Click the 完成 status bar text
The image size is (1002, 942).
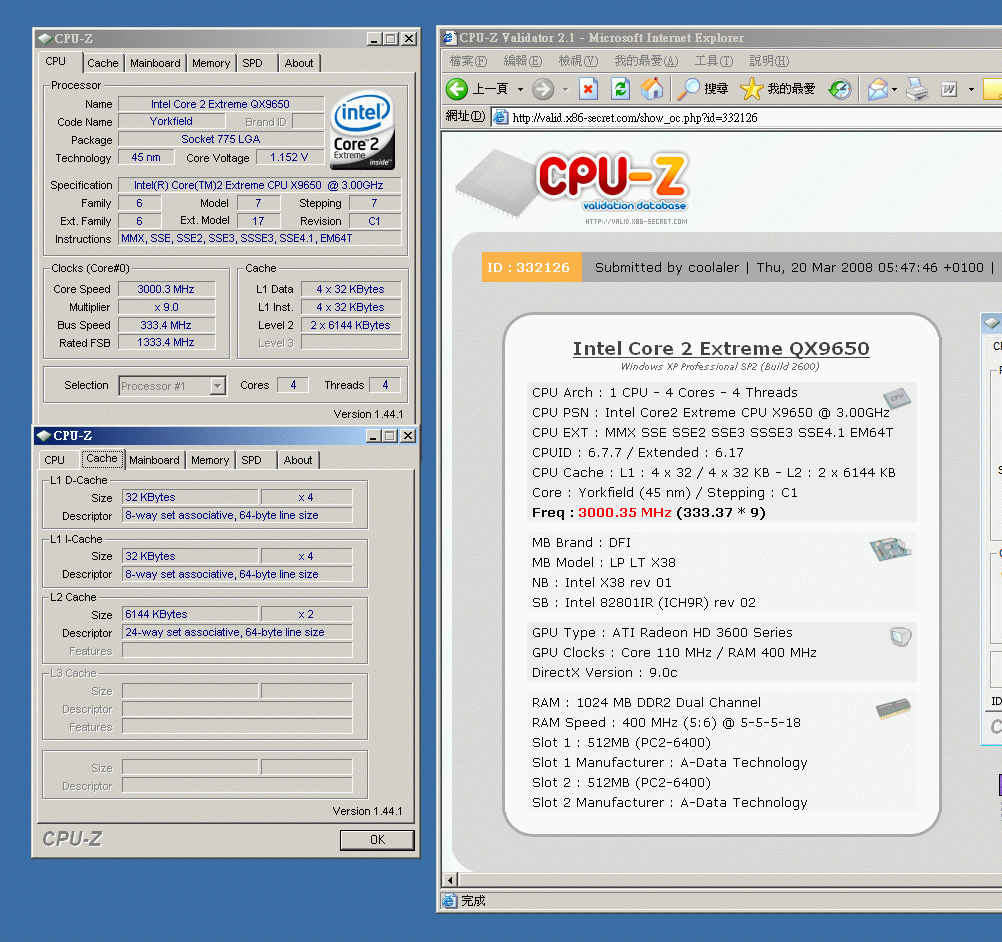click(474, 901)
